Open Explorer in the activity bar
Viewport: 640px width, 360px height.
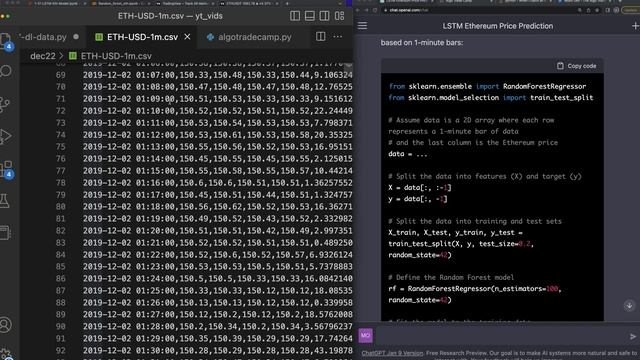click(x=5, y=41)
